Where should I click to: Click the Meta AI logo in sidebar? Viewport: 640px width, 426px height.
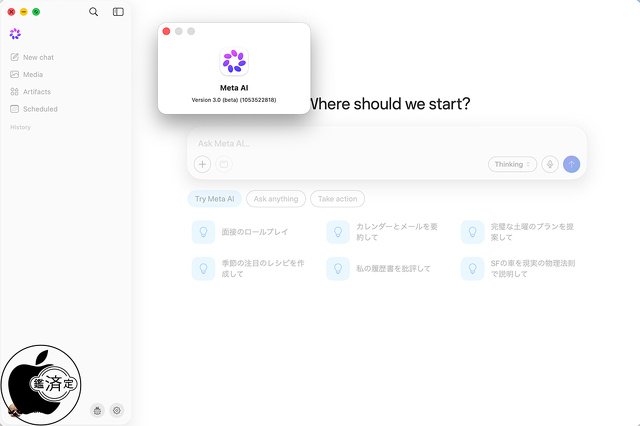15,34
